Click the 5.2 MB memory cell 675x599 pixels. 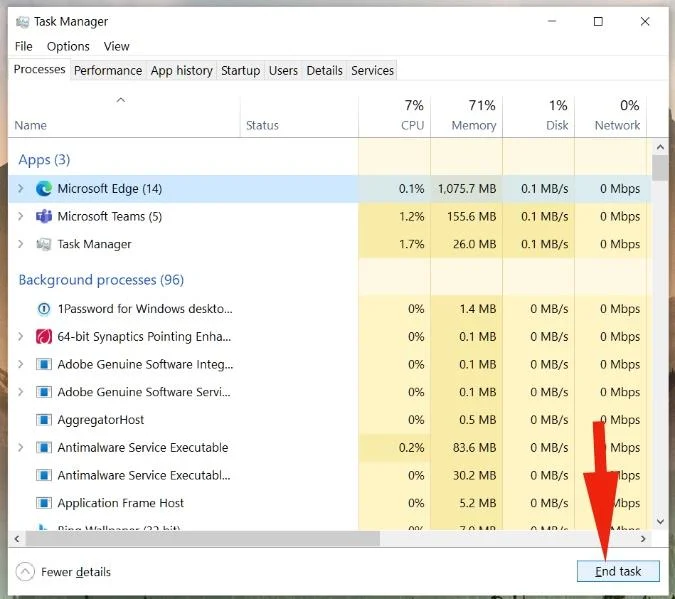pos(466,503)
